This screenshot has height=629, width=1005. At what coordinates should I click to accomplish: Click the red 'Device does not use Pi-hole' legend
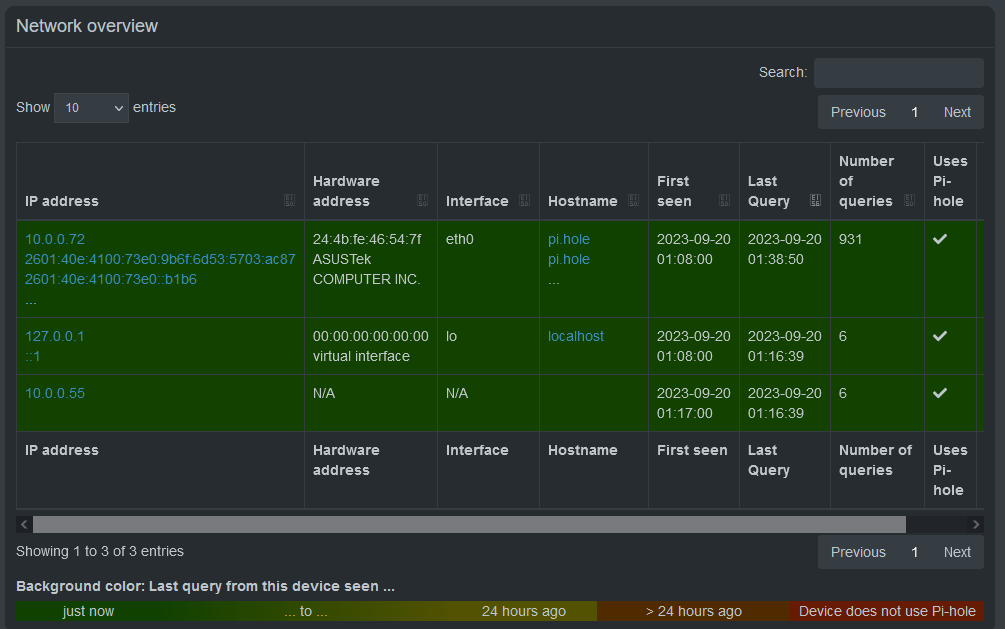(886, 611)
